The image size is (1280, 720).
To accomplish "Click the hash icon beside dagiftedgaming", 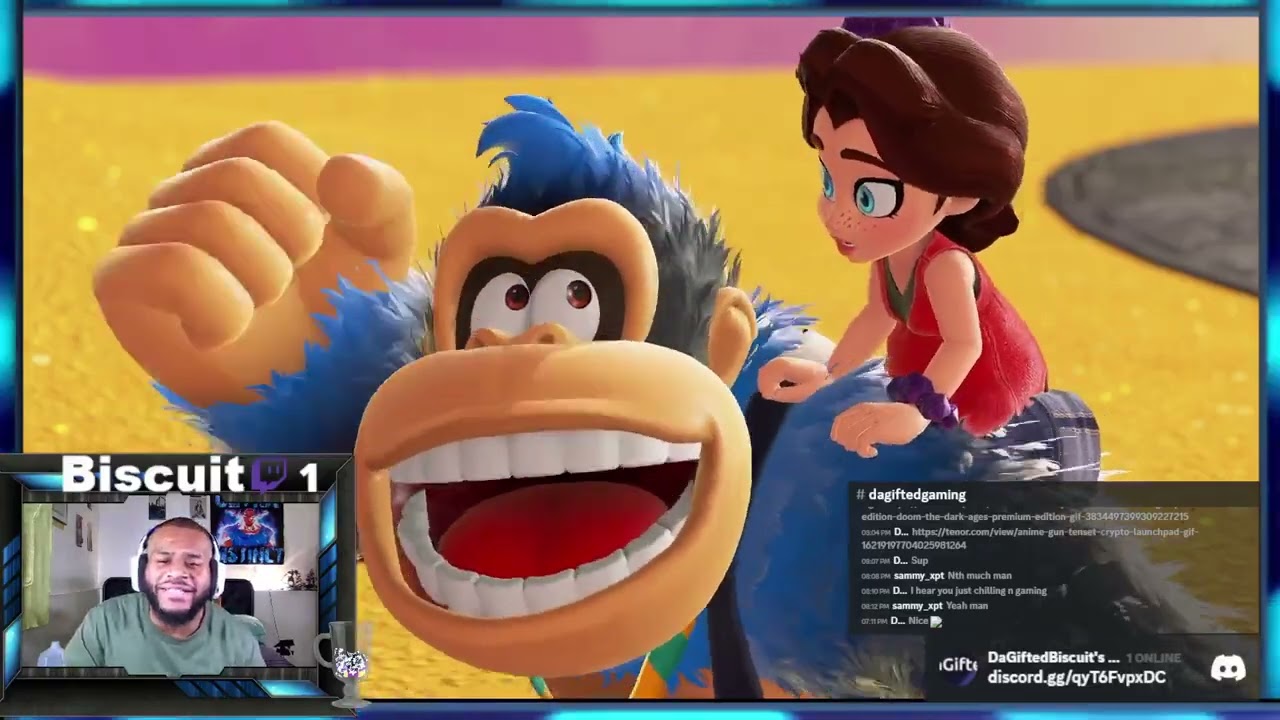I will tap(860, 495).
